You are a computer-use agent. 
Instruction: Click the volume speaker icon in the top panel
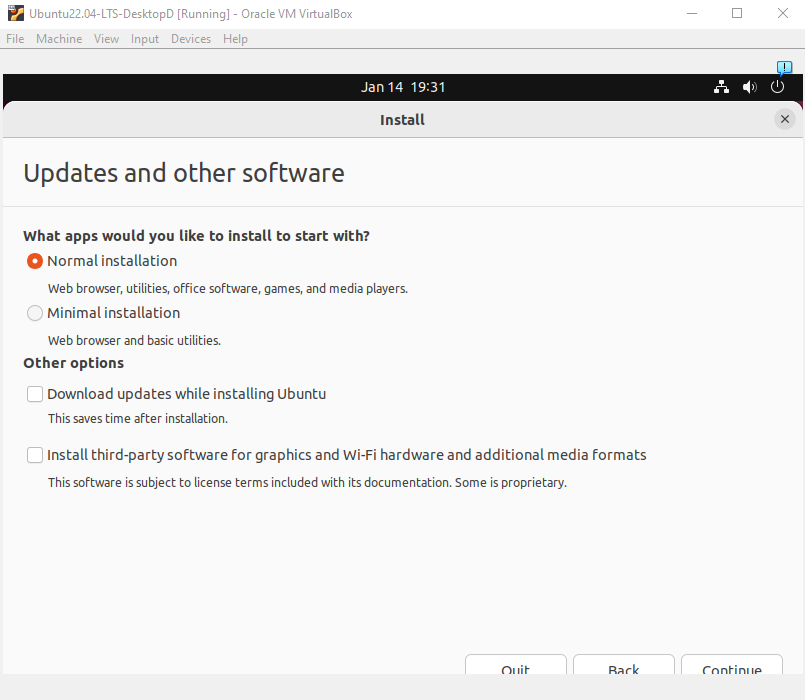(x=749, y=87)
